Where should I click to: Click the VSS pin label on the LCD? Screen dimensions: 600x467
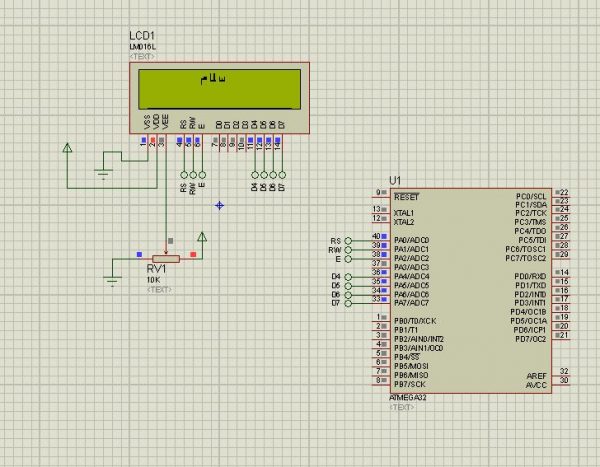[x=147, y=122]
